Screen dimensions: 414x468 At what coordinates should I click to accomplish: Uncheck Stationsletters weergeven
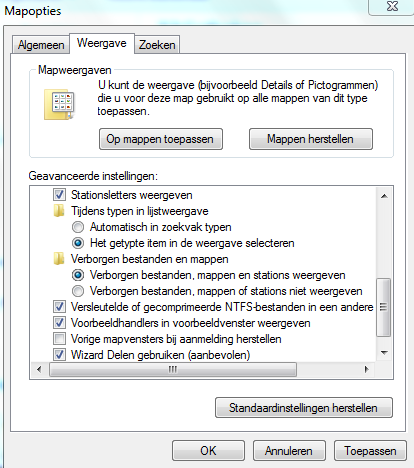[59, 195]
